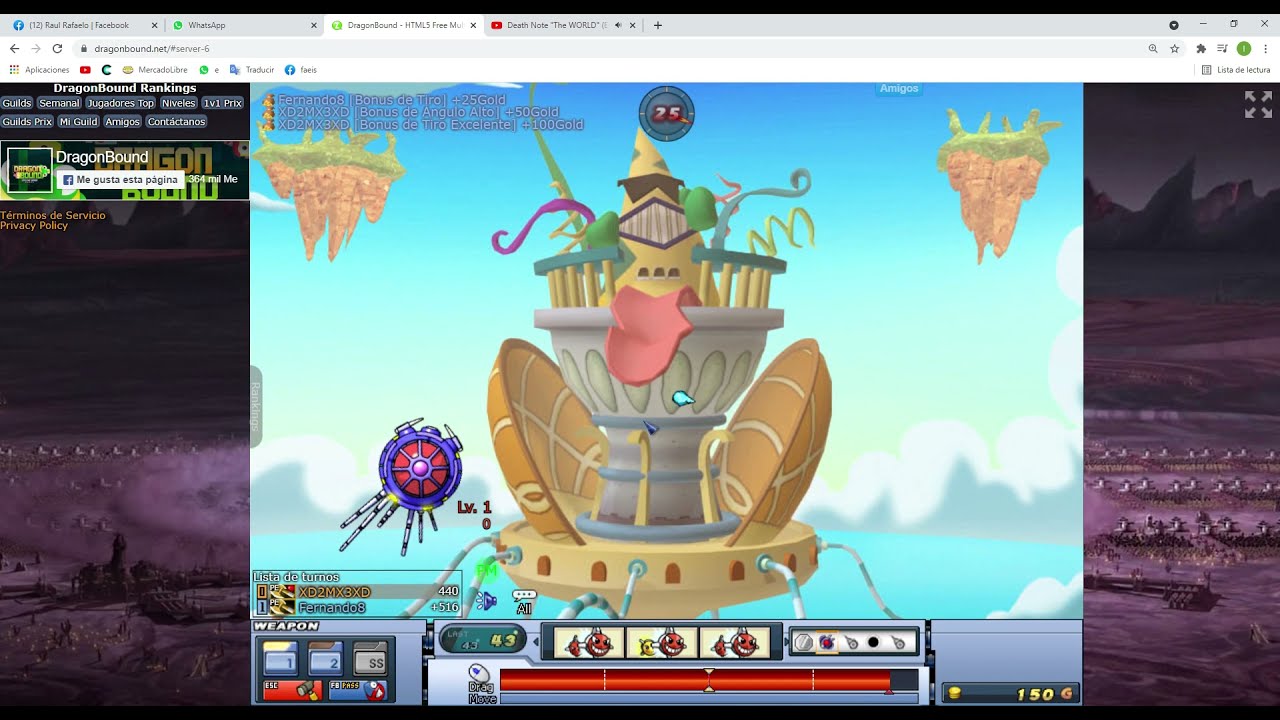The height and width of the screenshot is (720, 1280).
Task: Click the gold coin 150 G display
Action: 1010,694
